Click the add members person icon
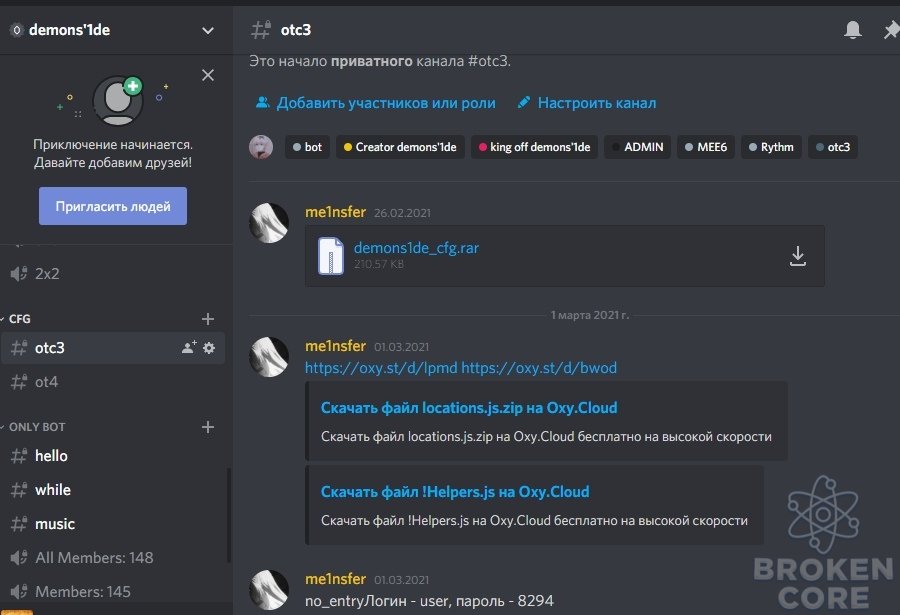 (262, 103)
